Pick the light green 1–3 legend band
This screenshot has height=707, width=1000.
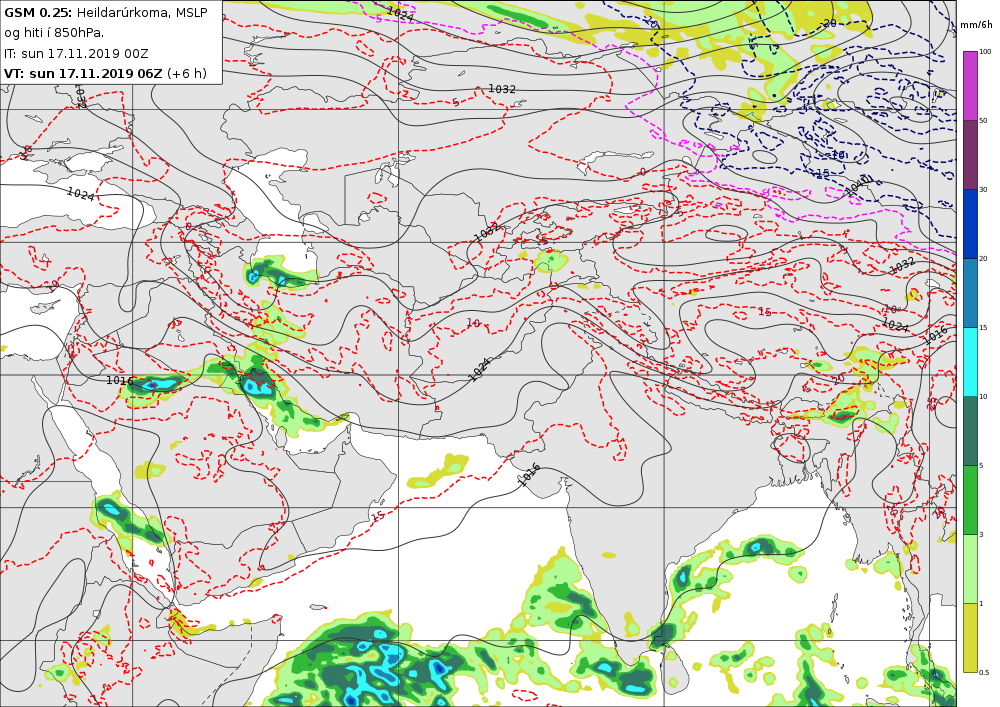969,569
